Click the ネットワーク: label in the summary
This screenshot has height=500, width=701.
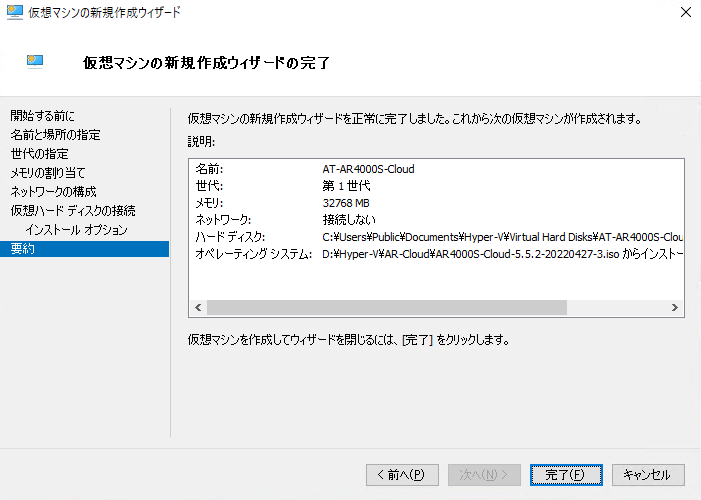[223, 220]
